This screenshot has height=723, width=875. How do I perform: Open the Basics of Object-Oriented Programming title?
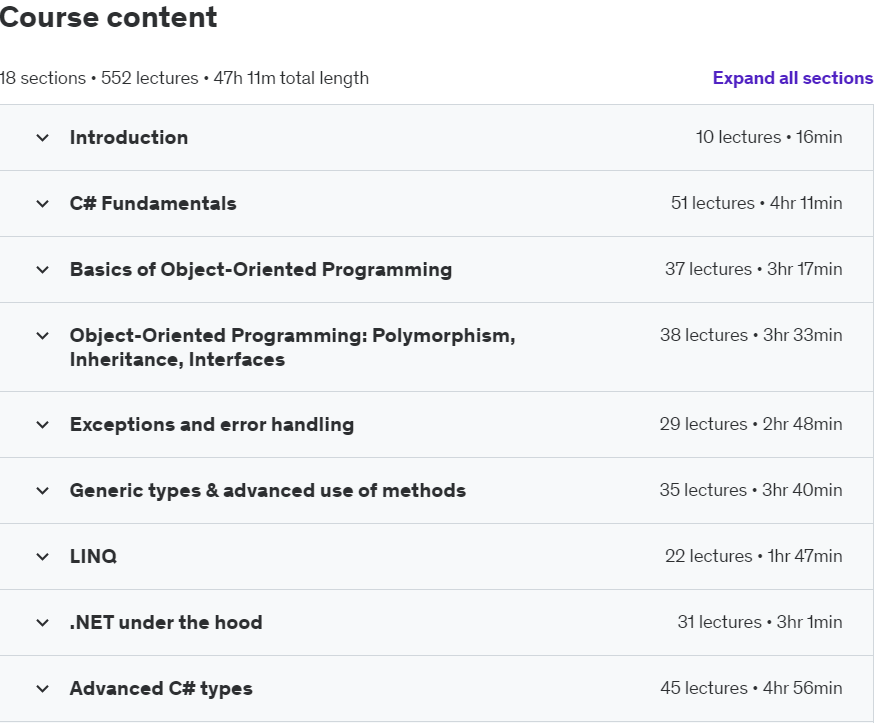pyautogui.click(x=261, y=270)
